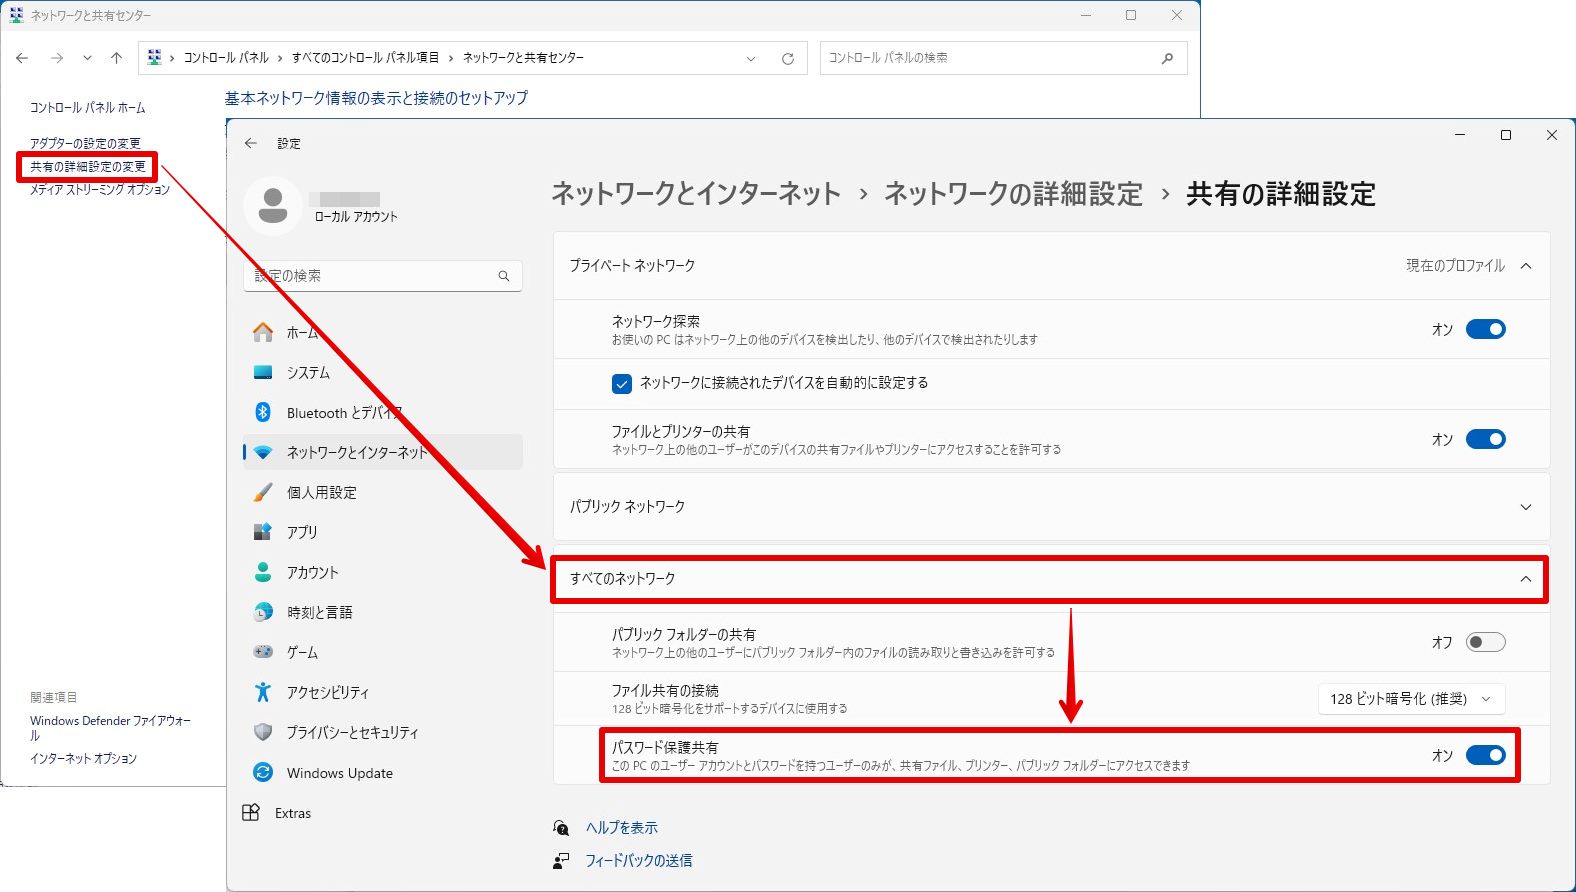Click the Accessibility figure icon
This screenshot has width=1576, height=892.
coord(263,692)
